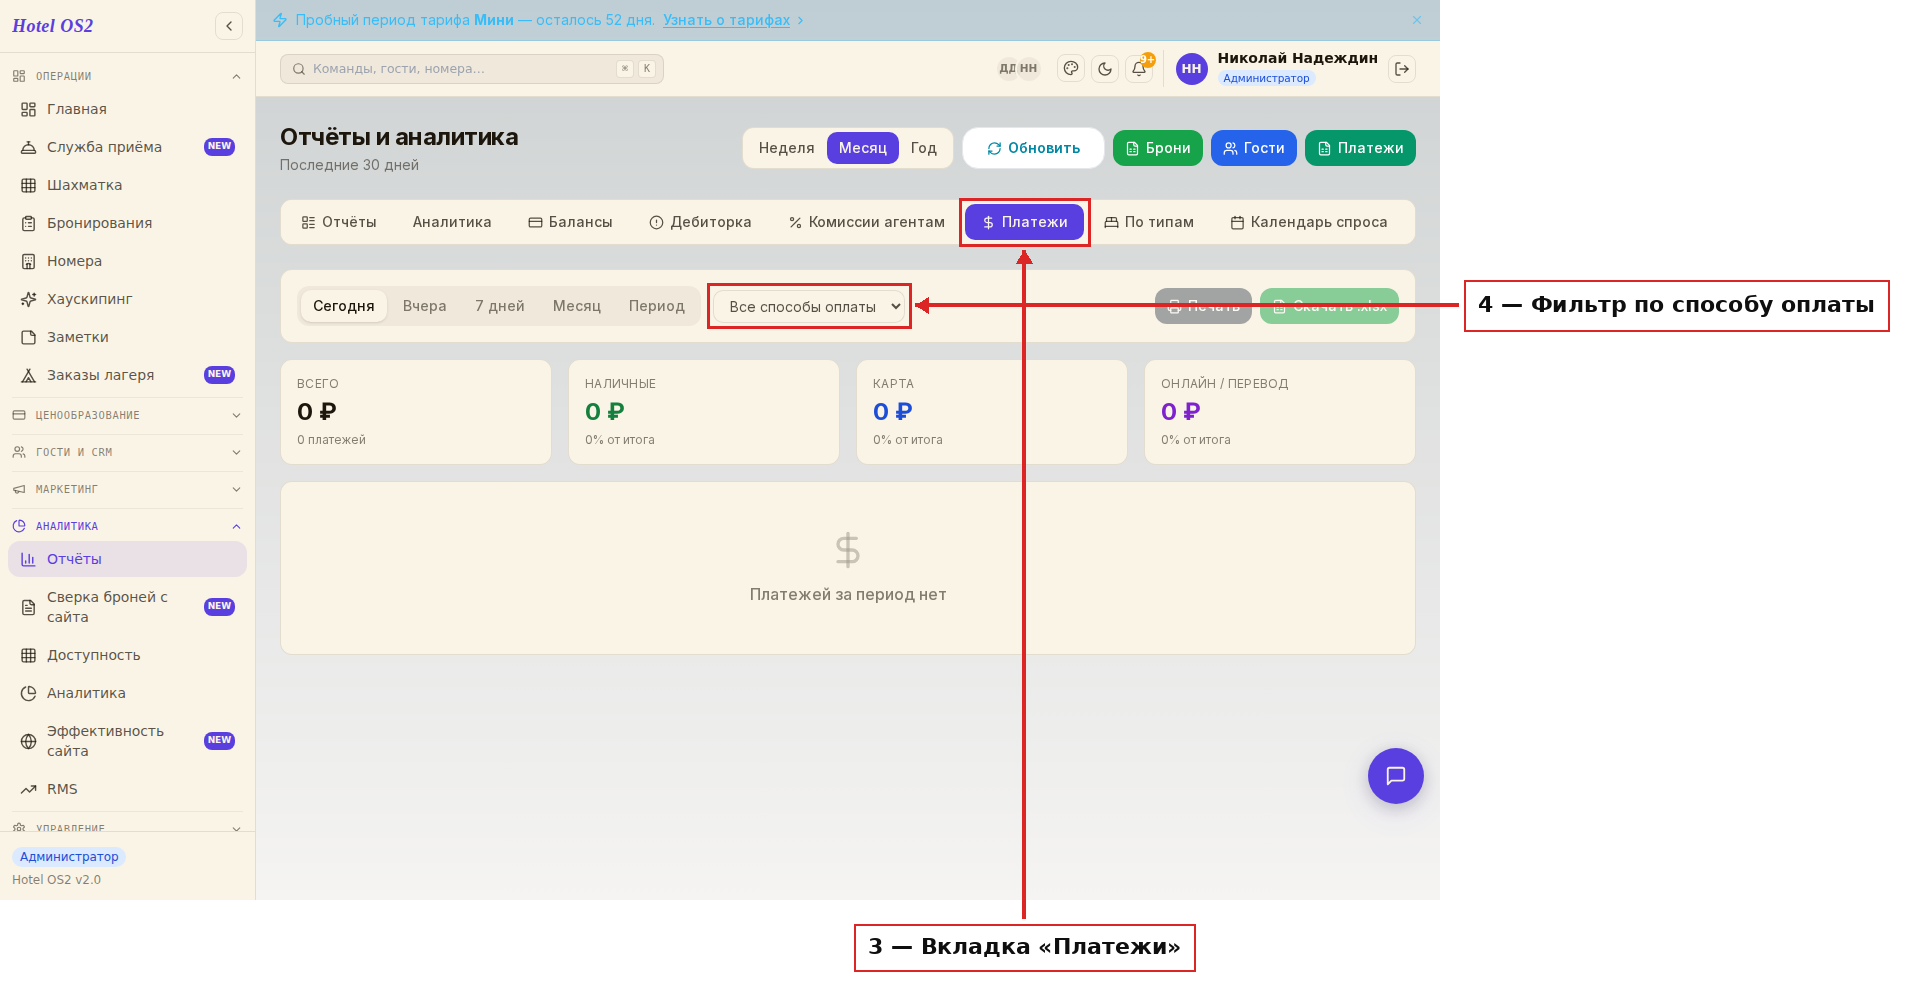Open Все способы оплаты dropdown
Image resolution: width=1913 pixels, height=995 pixels.
[810, 307]
